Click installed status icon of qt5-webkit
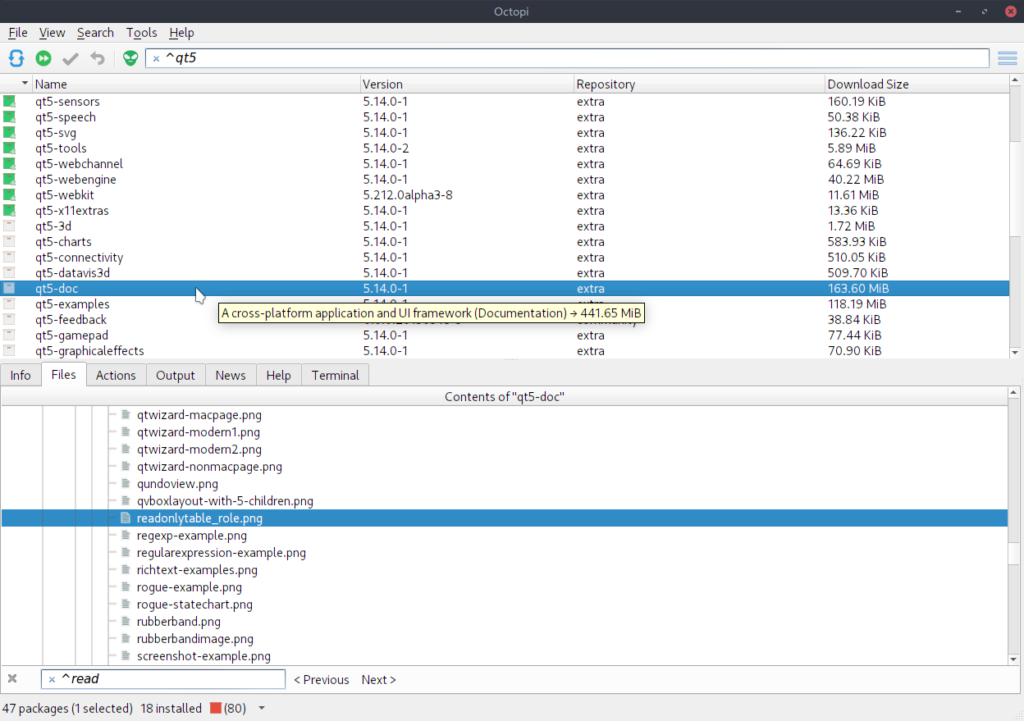1024x721 pixels. [10, 195]
